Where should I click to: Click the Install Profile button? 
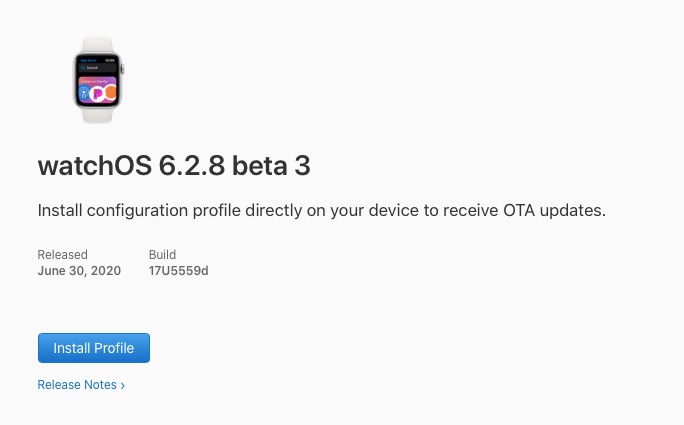94,348
